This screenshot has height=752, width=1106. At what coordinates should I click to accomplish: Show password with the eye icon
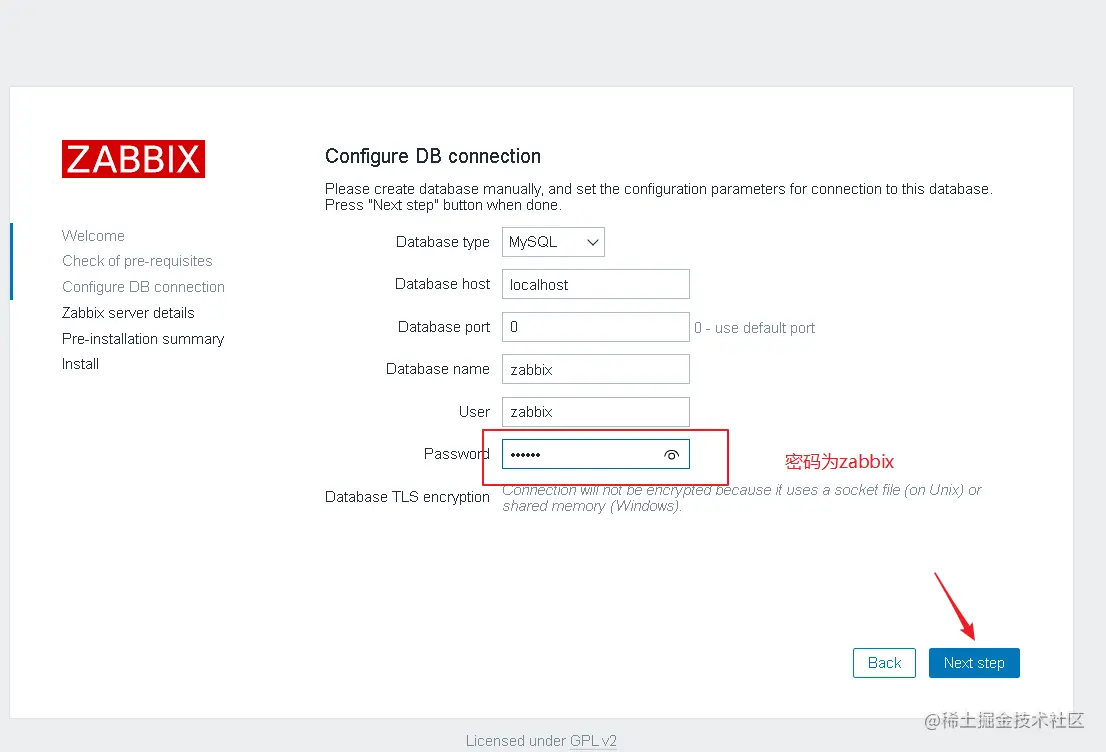pos(672,455)
